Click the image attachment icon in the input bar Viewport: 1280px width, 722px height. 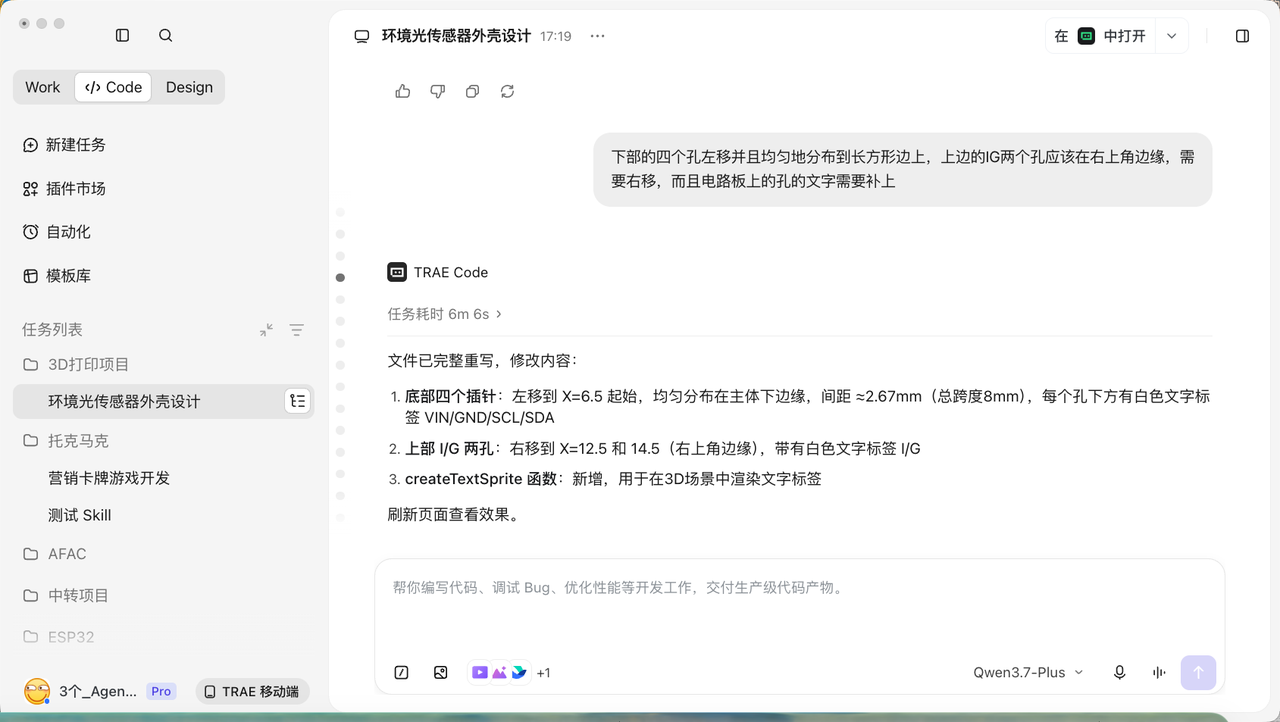point(441,673)
